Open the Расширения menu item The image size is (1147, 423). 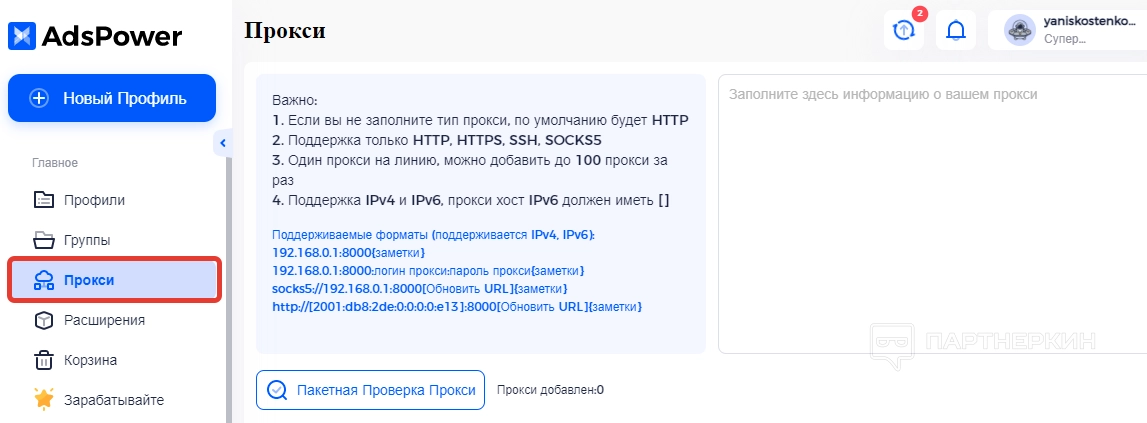[x=104, y=320]
